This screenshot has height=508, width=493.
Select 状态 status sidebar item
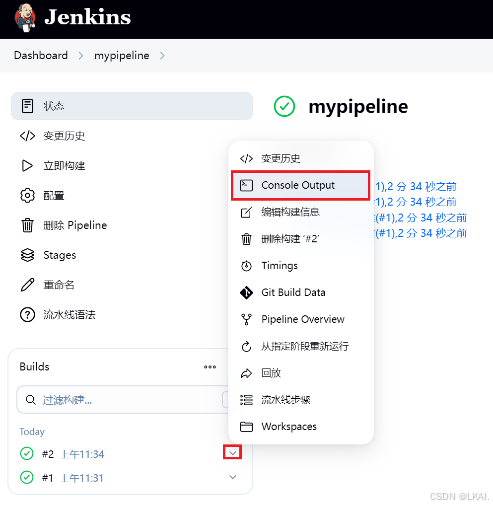pyautogui.click(x=132, y=106)
